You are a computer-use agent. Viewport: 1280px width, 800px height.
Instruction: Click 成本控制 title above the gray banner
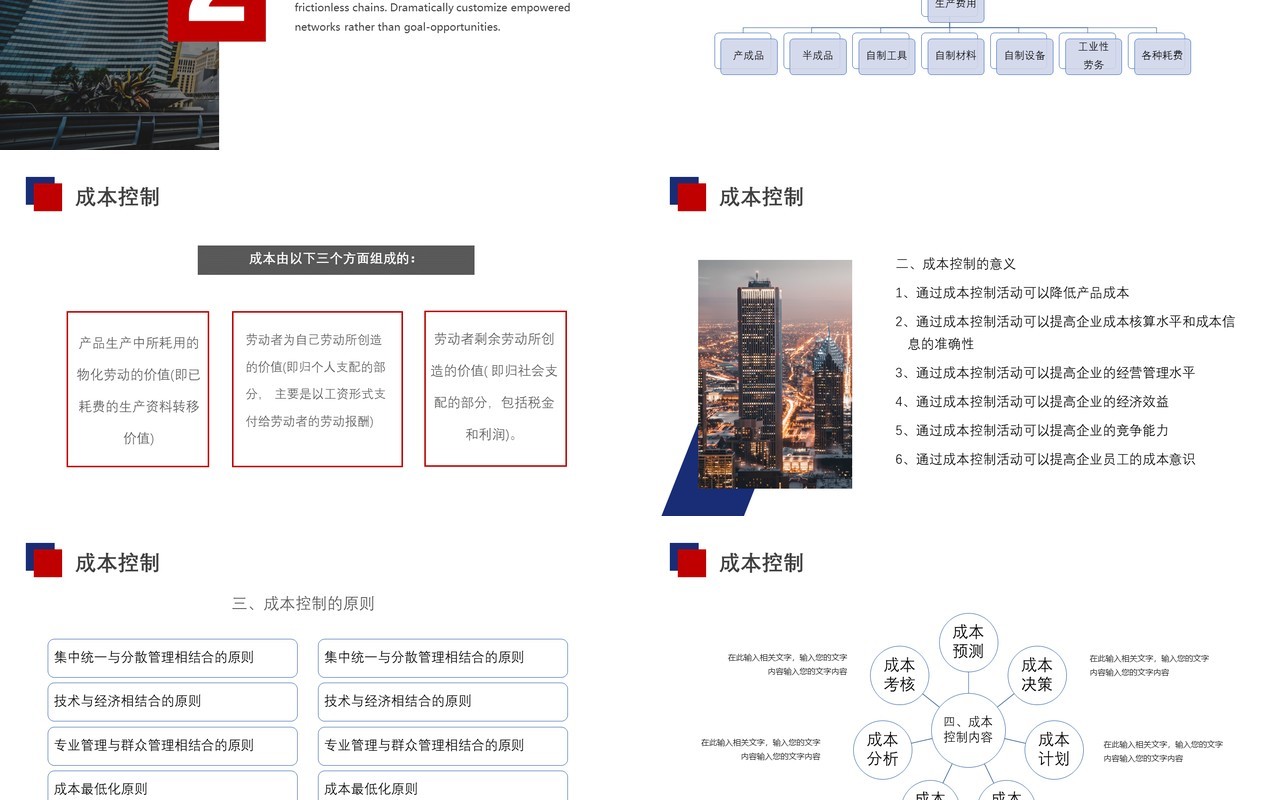pos(117,197)
